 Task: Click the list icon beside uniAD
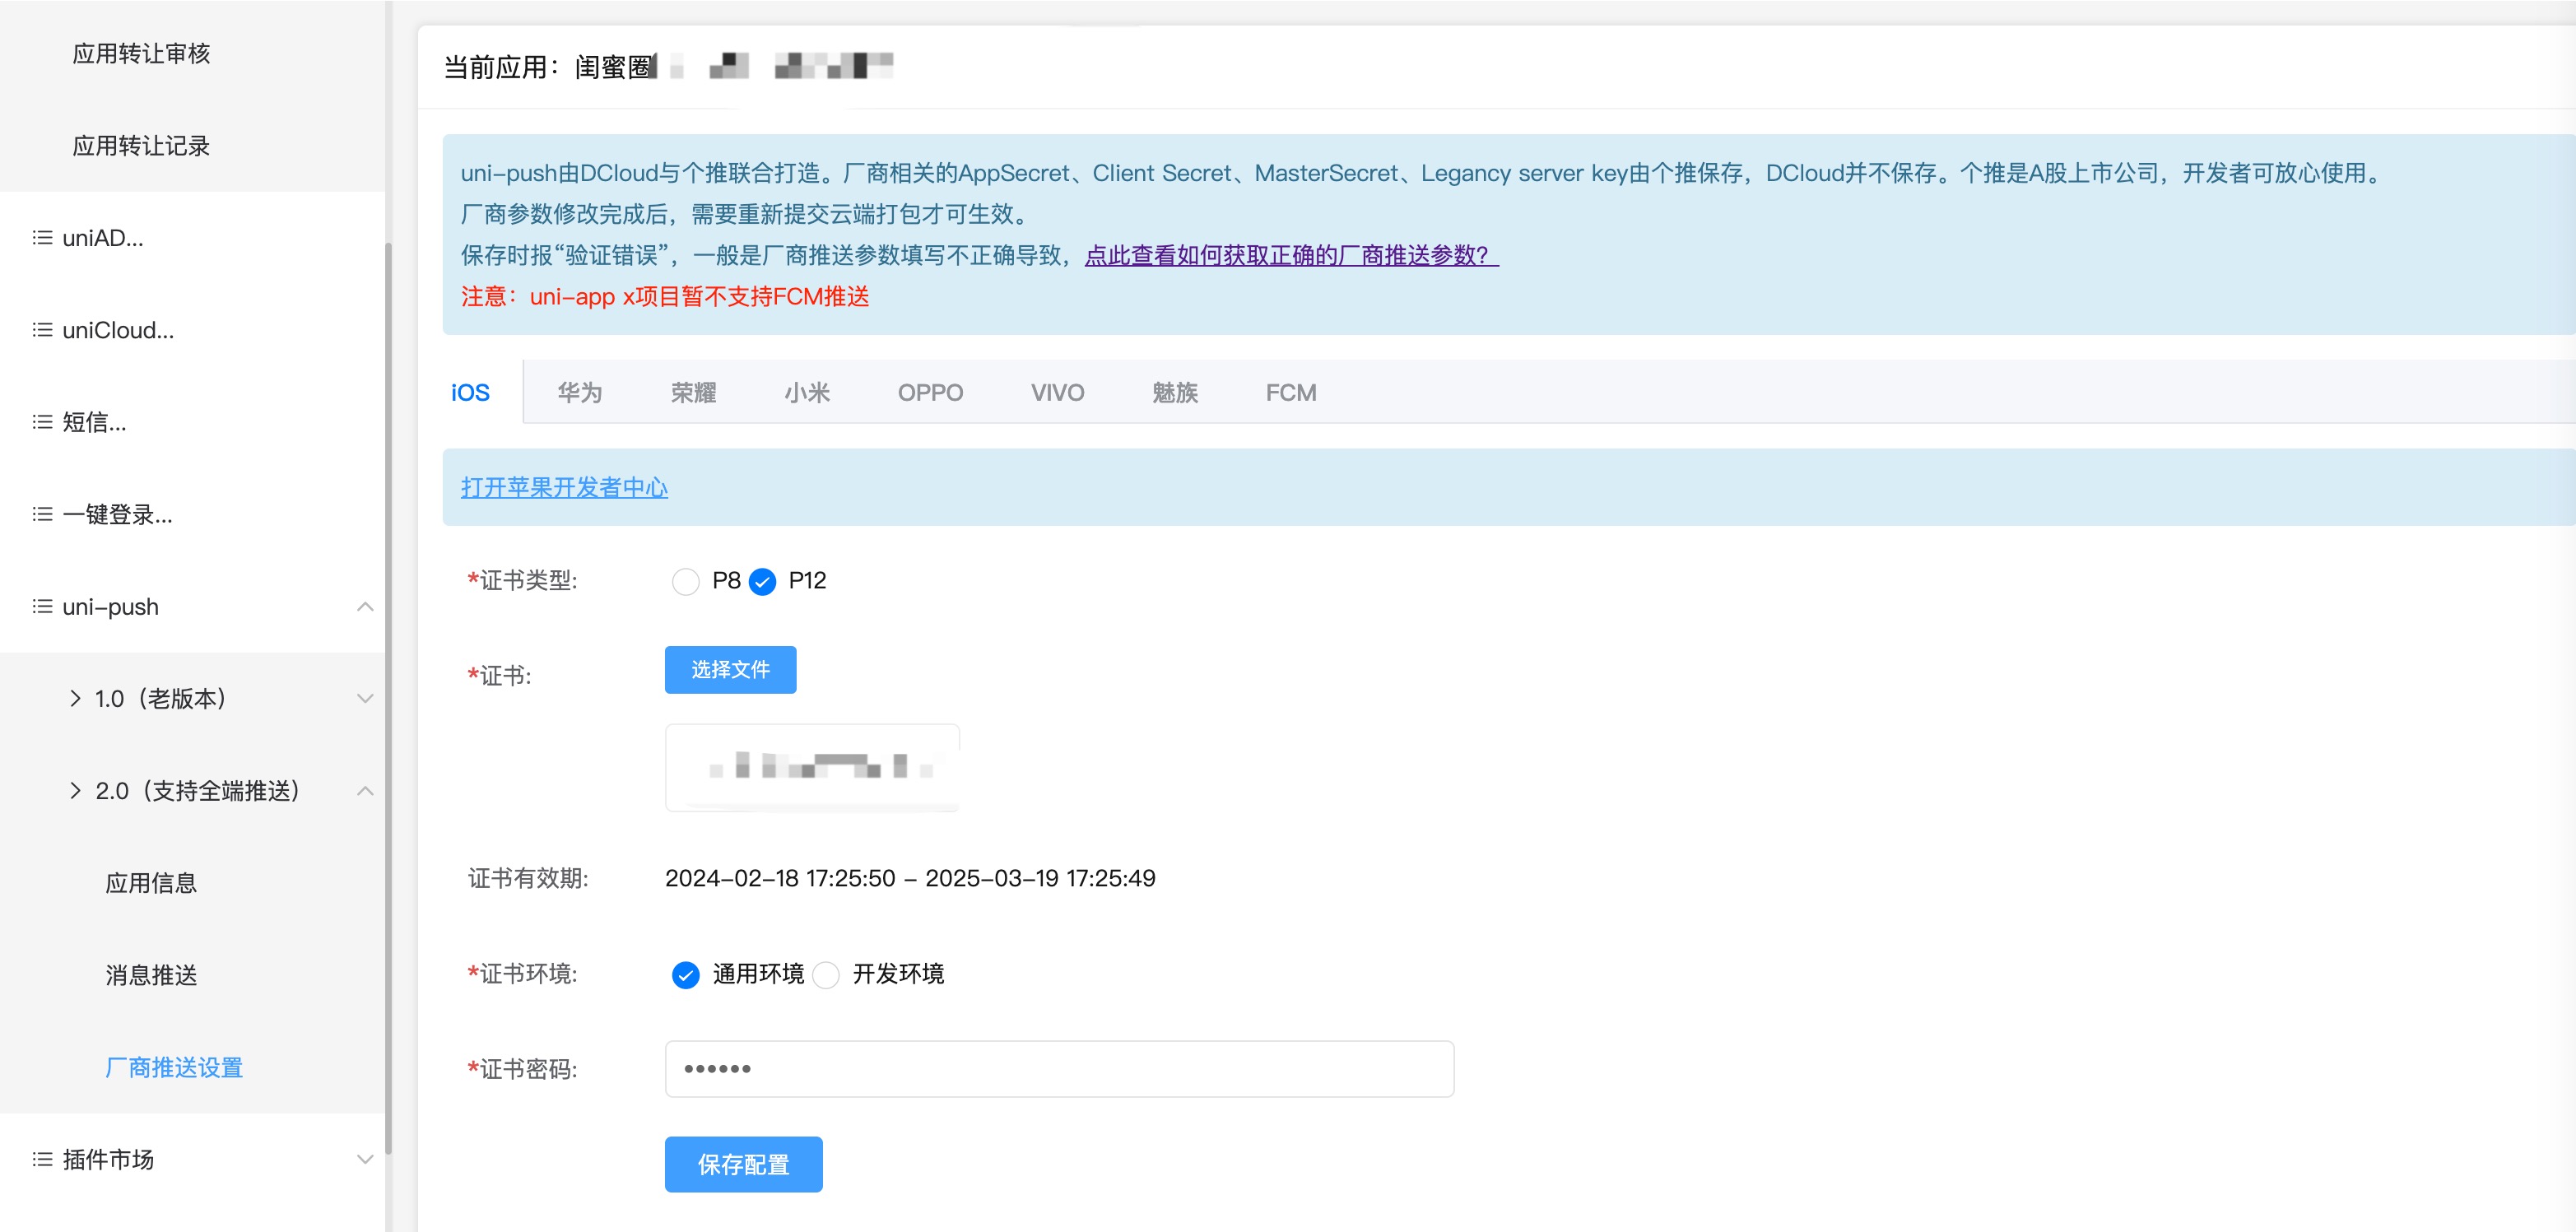tap(42, 238)
